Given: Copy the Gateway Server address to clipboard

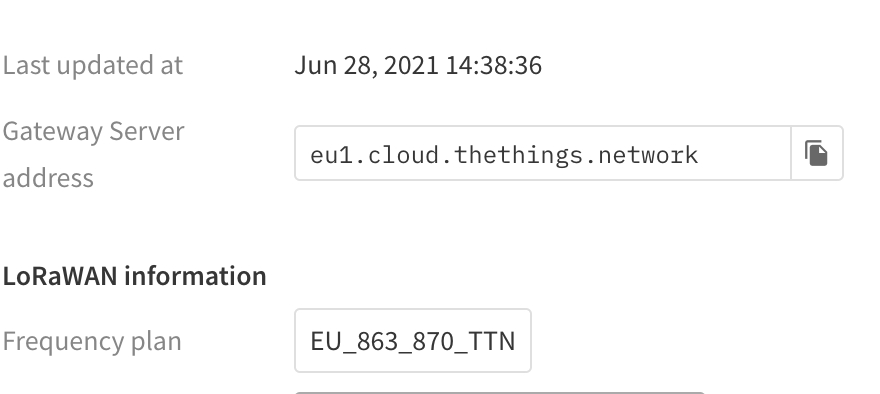Looking at the screenshot, I should [817, 153].
